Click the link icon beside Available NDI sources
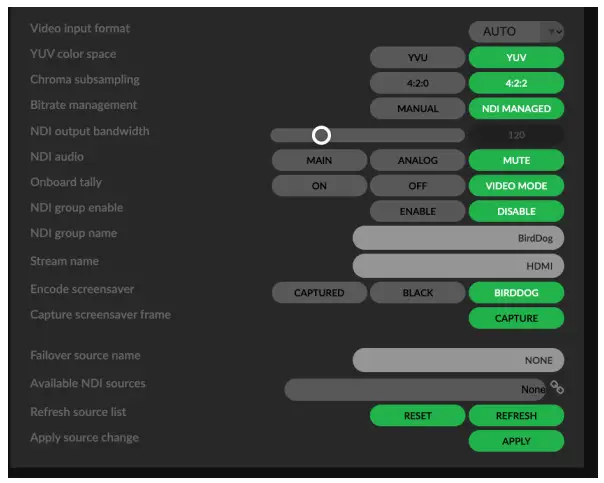Image resolution: width=604 pixels, height=483 pixels. [557, 388]
